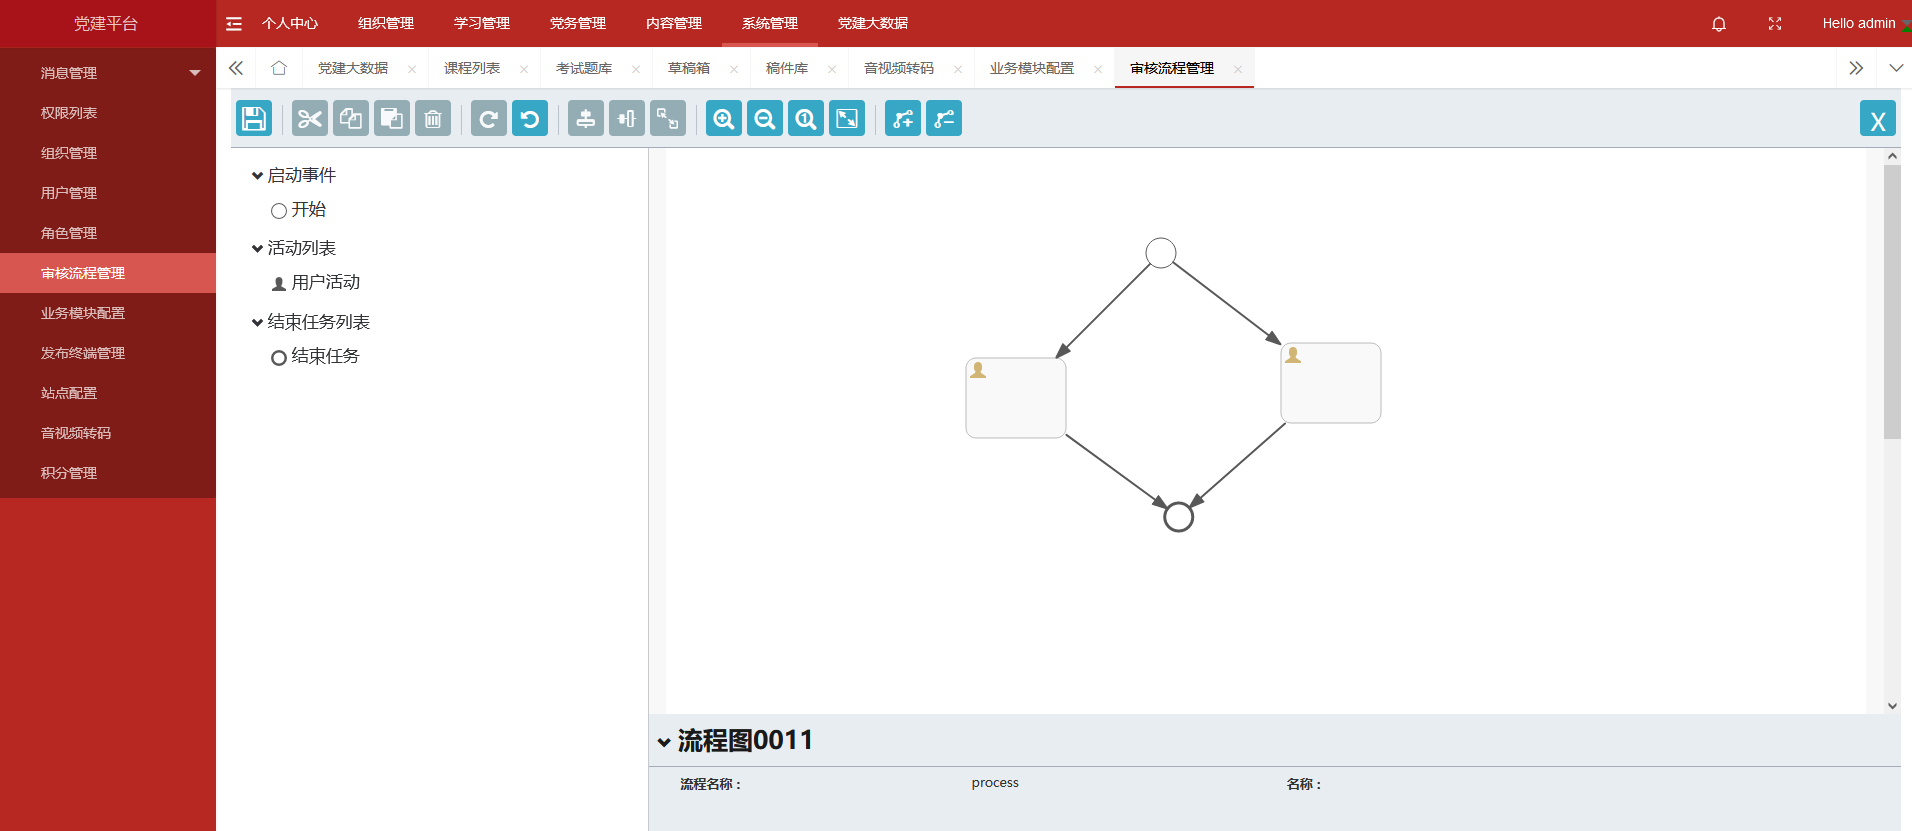
Task: Select the start event circle on canvas
Action: [1161, 253]
